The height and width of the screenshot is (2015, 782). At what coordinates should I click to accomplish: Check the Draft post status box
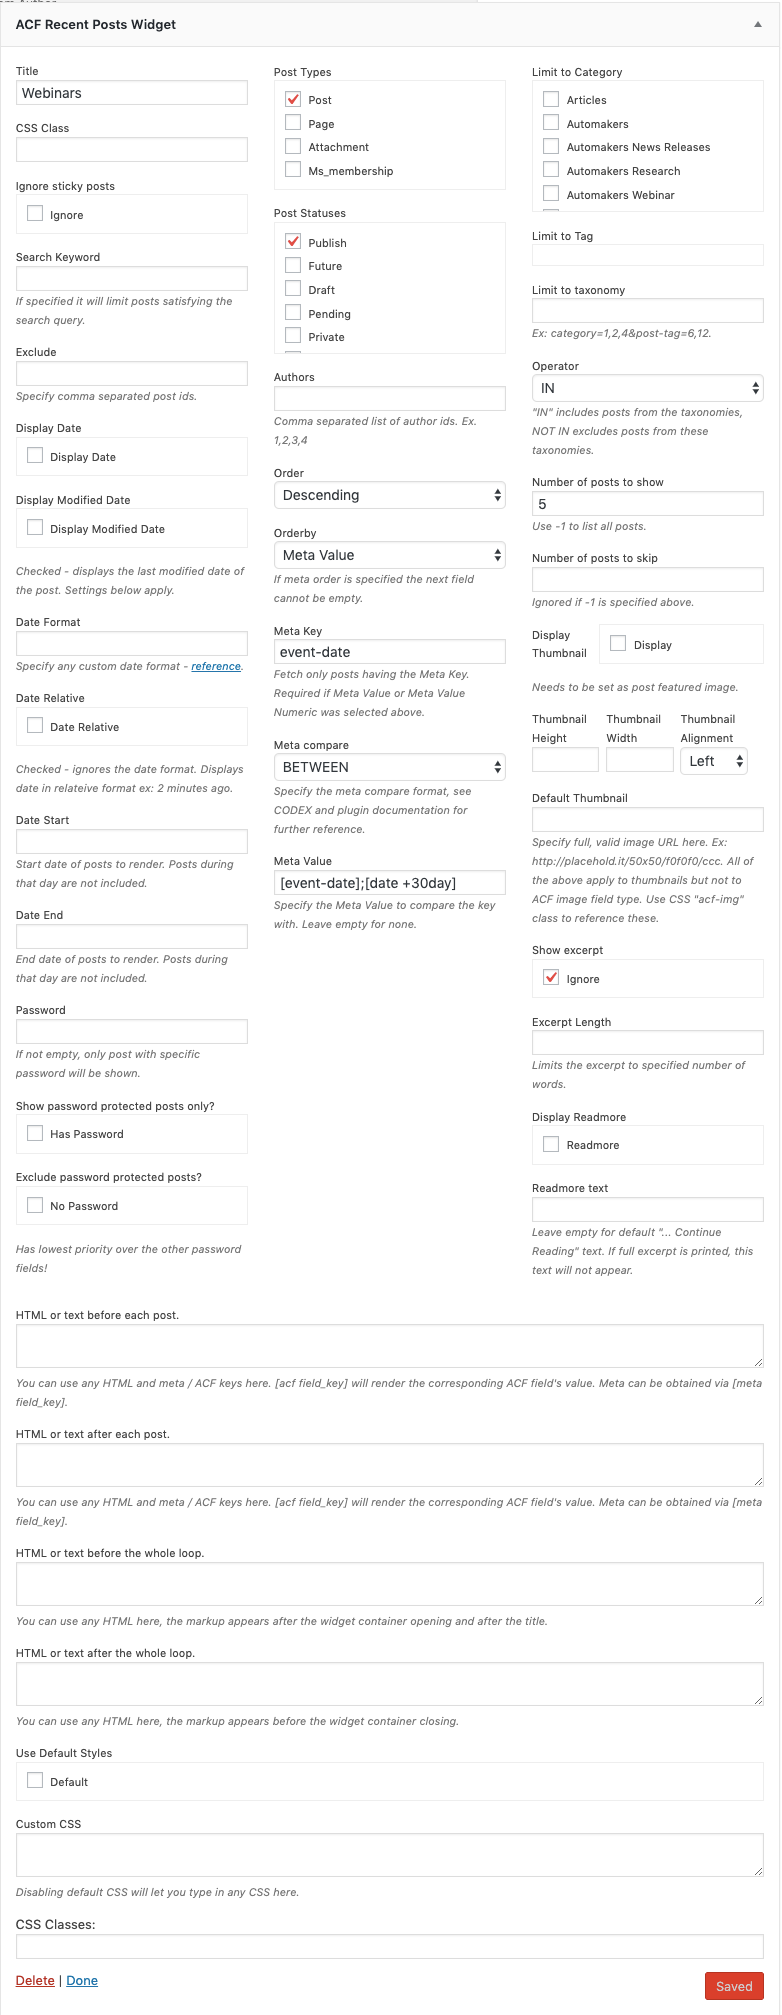[293, 289]
